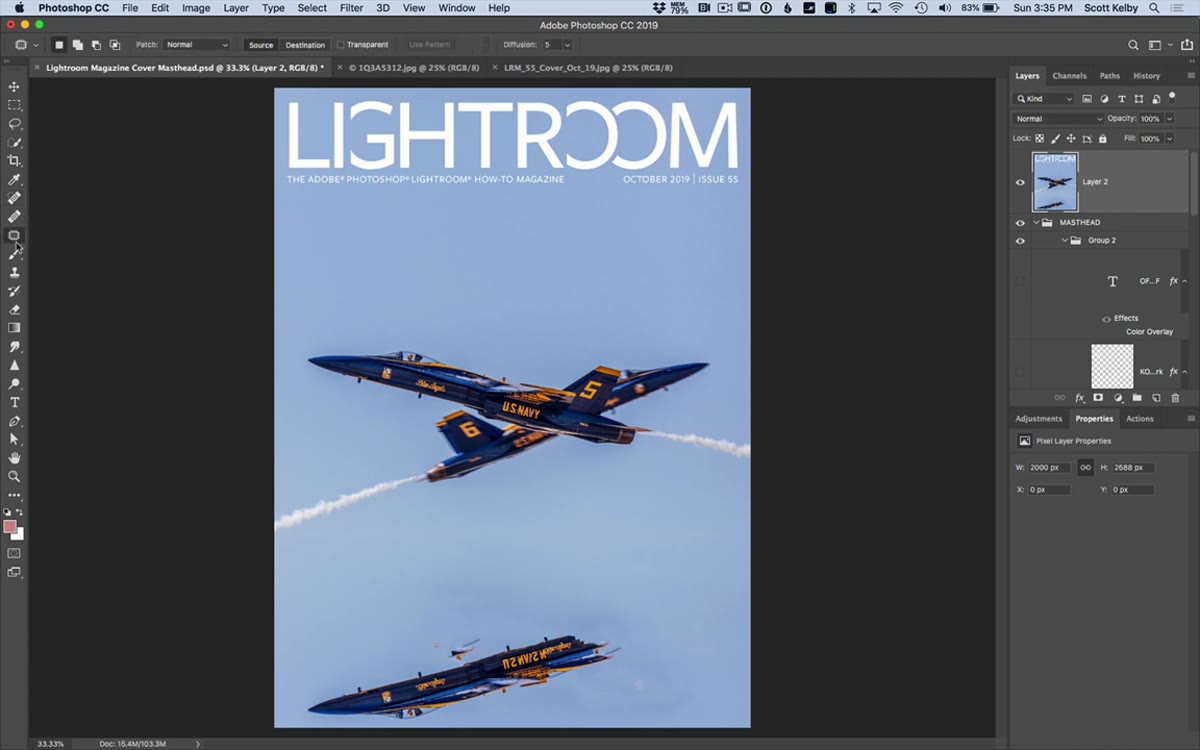Open the Window menu
This screenshot has height=750, width=1200.
[x=457, y=8]
